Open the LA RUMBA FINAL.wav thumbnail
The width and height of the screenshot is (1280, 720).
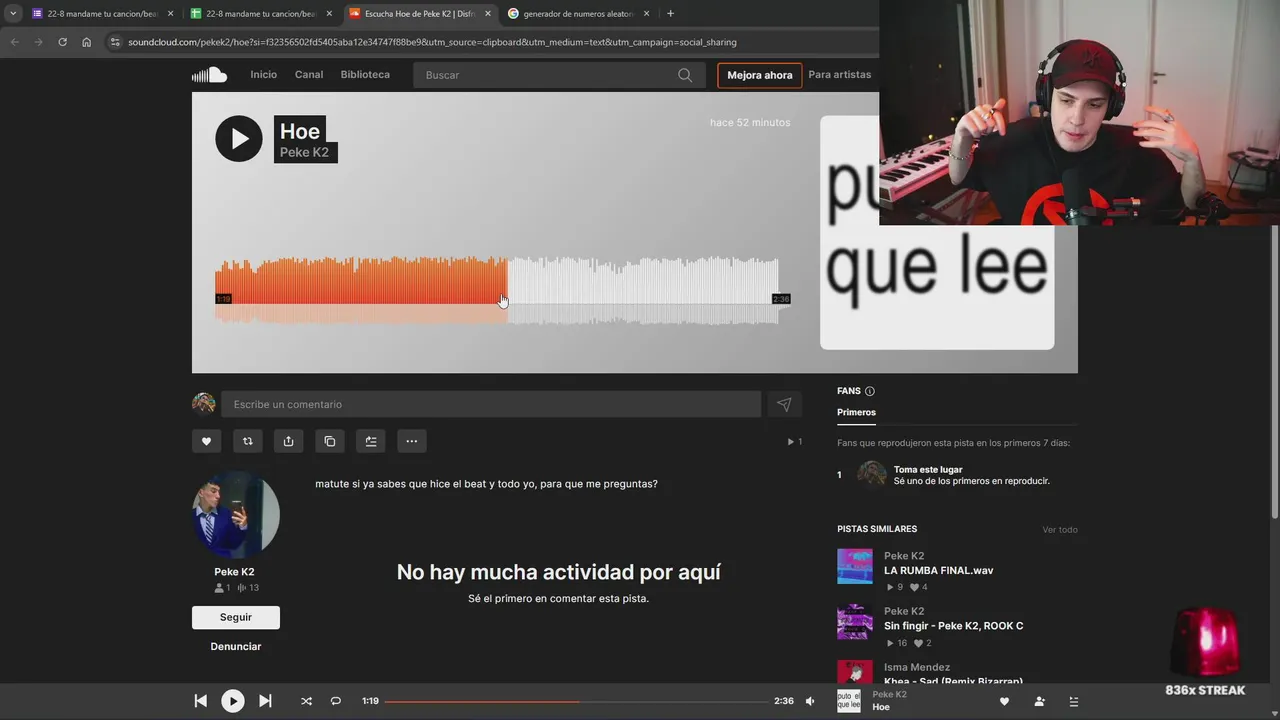[855, 566]
